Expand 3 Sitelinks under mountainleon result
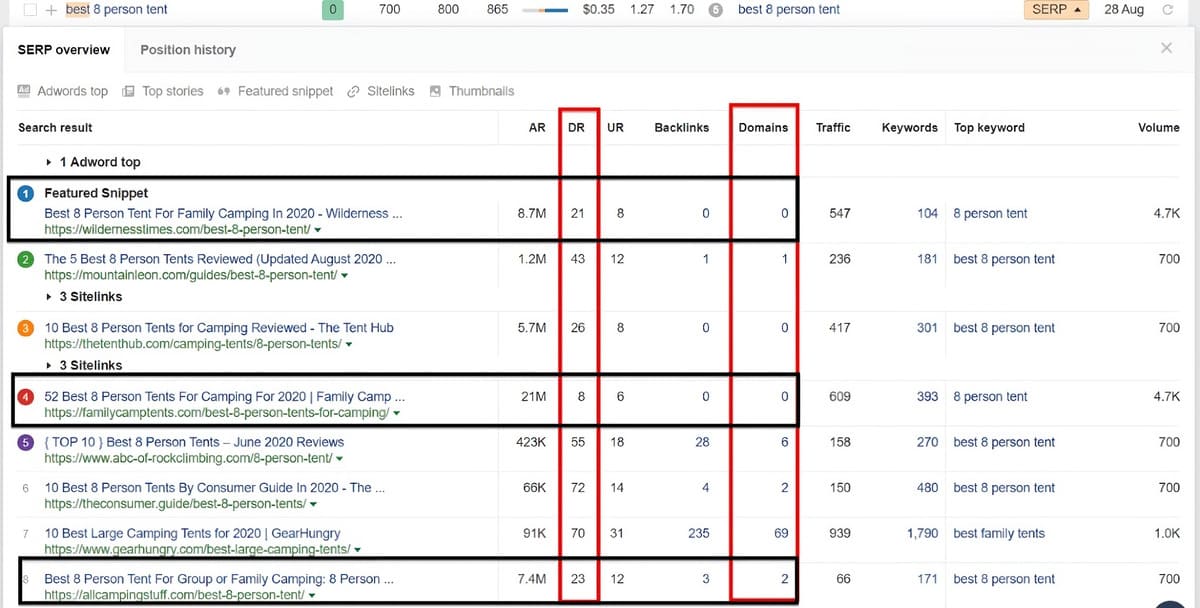 click(50, 297)
